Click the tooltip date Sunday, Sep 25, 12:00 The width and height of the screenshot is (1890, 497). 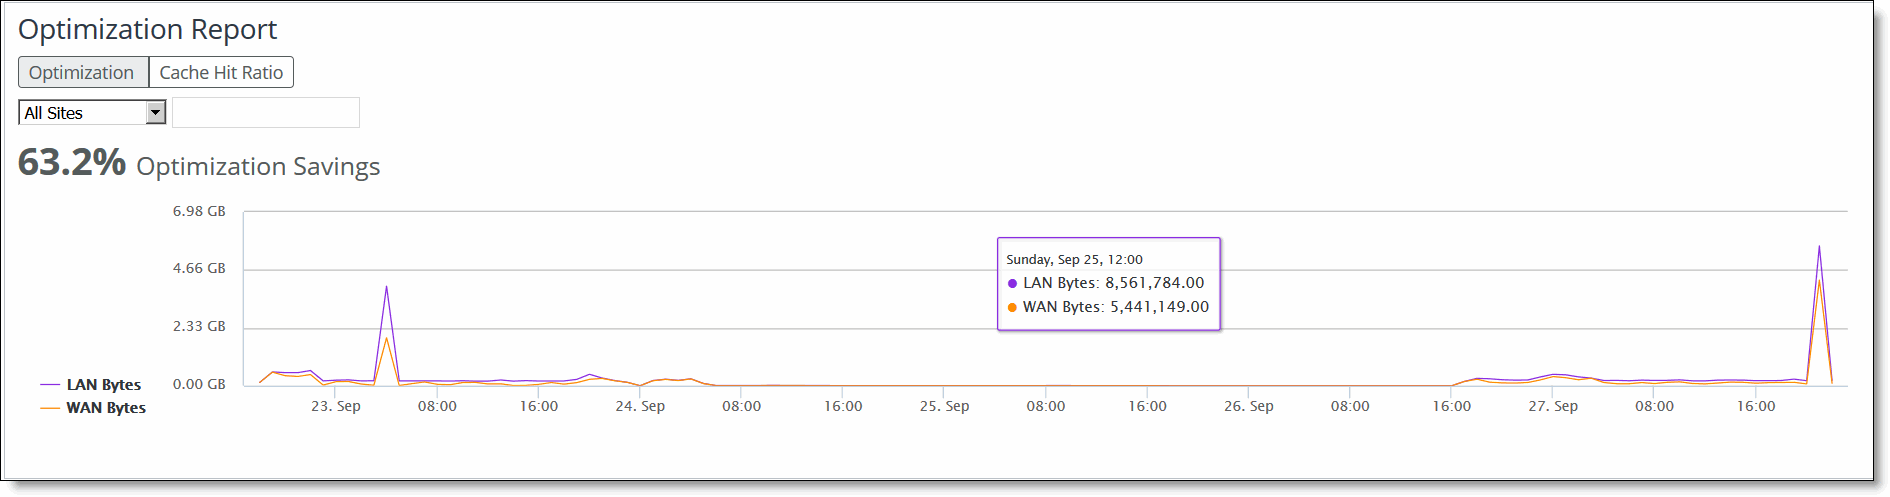(x=1074, y=260)
